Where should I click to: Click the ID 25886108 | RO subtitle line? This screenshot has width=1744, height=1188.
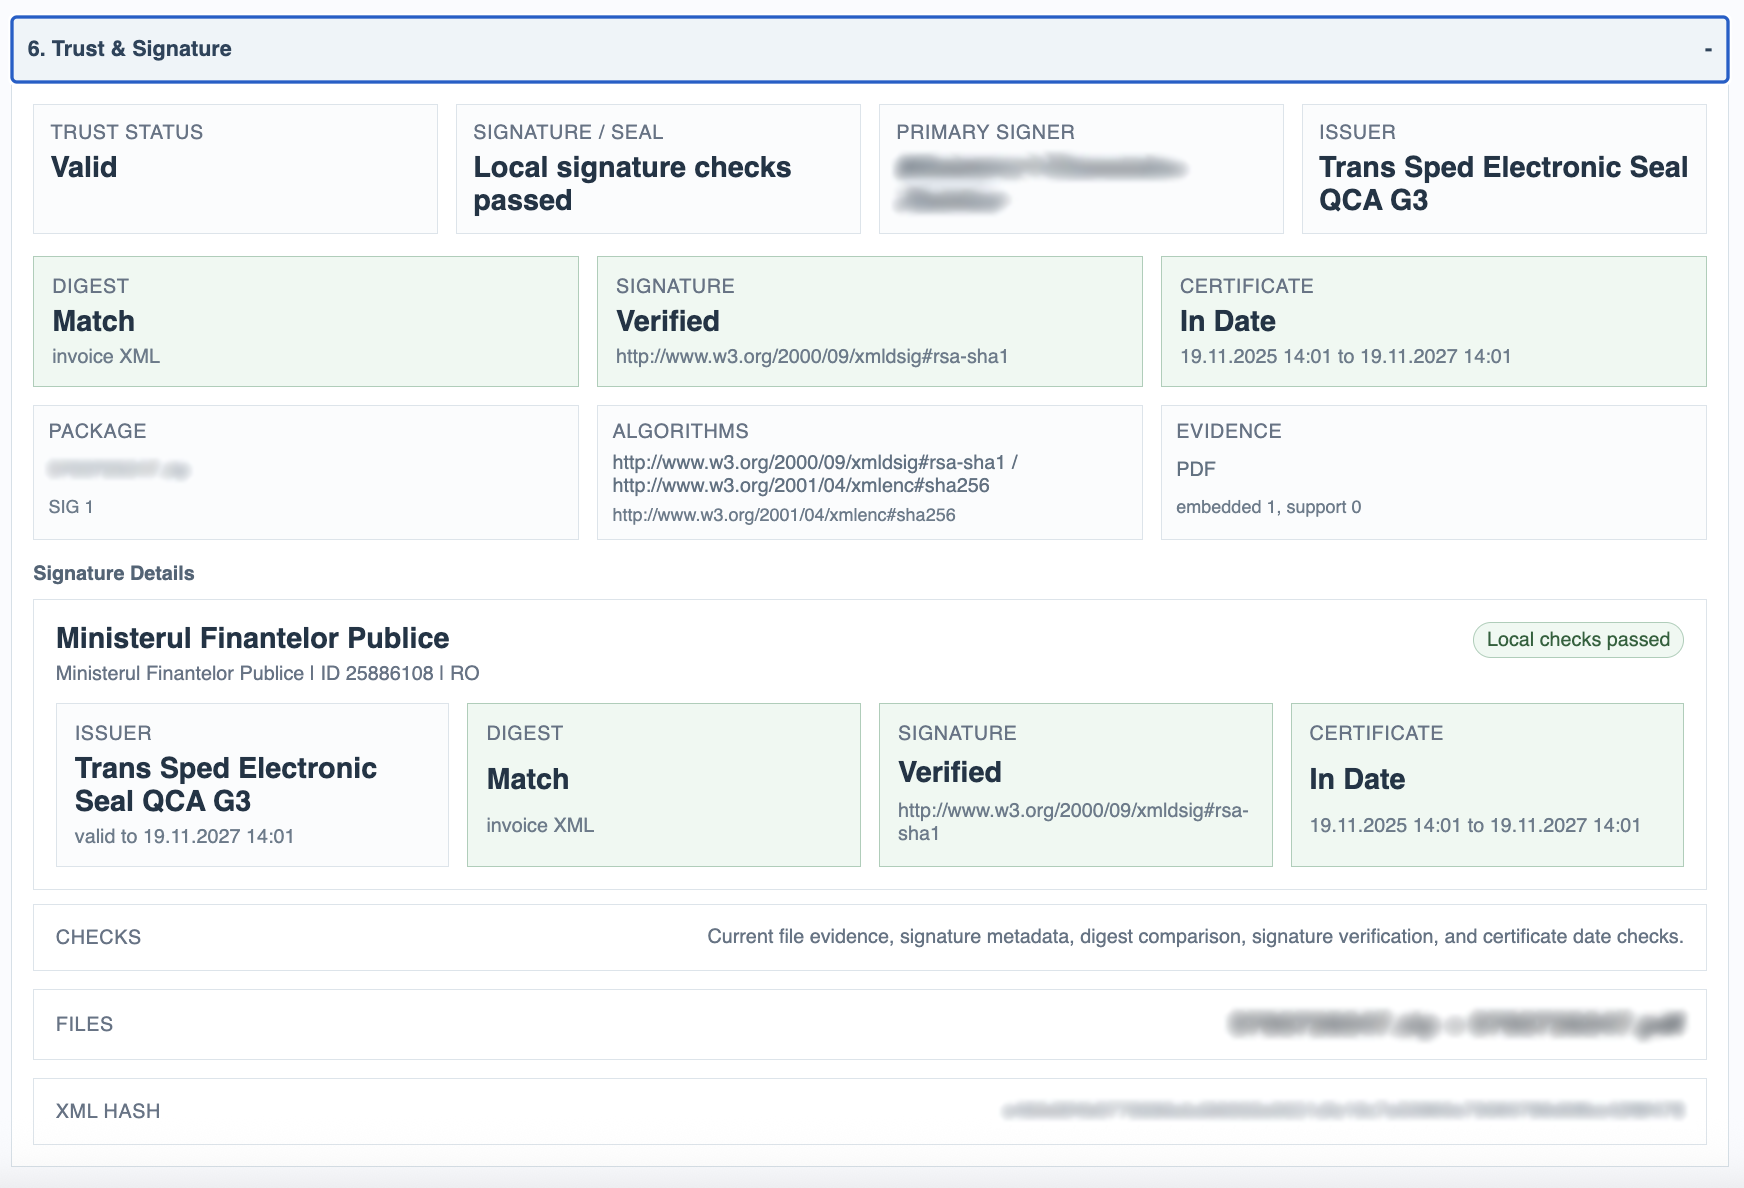tap(268, 673)
